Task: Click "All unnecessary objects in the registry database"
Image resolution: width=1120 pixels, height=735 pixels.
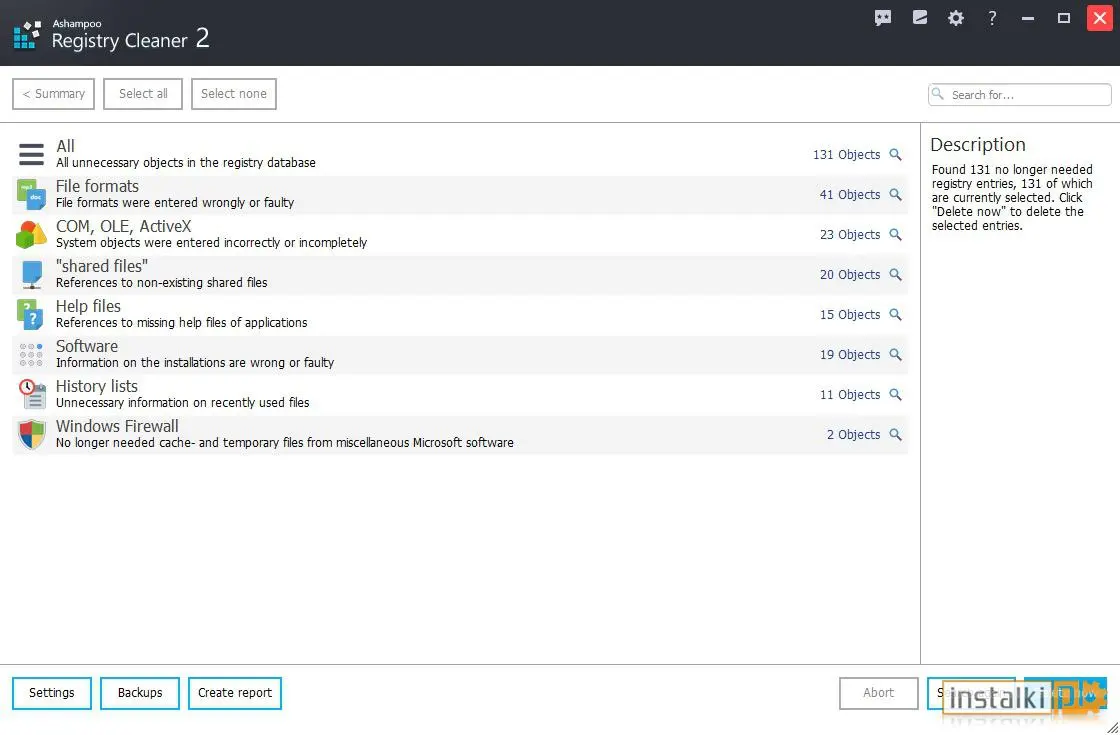Action: click(x=186, y=163)
